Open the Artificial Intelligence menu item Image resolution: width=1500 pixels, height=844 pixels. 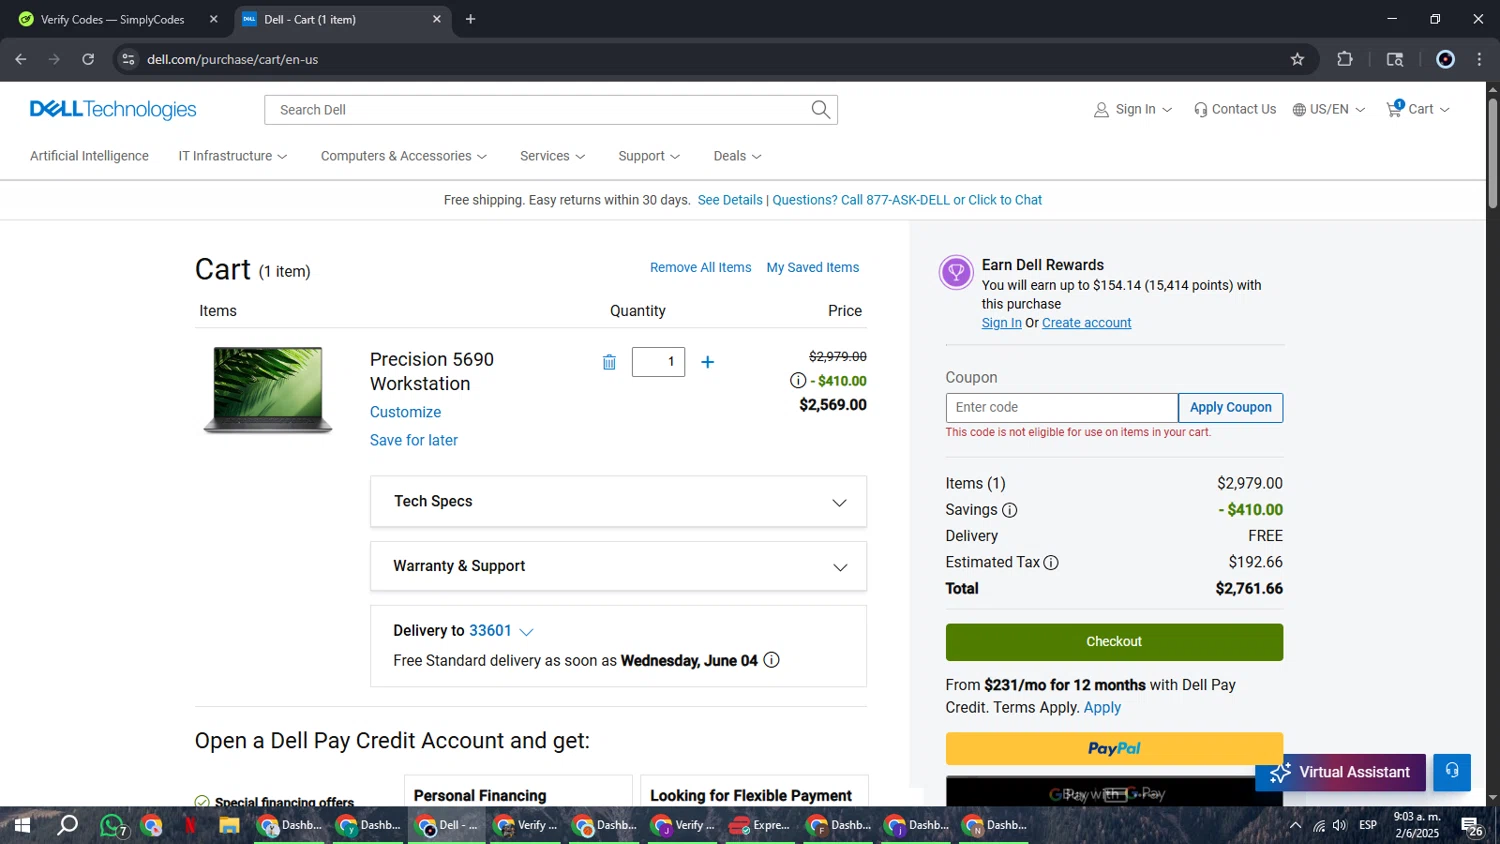[x=89, y=156]
